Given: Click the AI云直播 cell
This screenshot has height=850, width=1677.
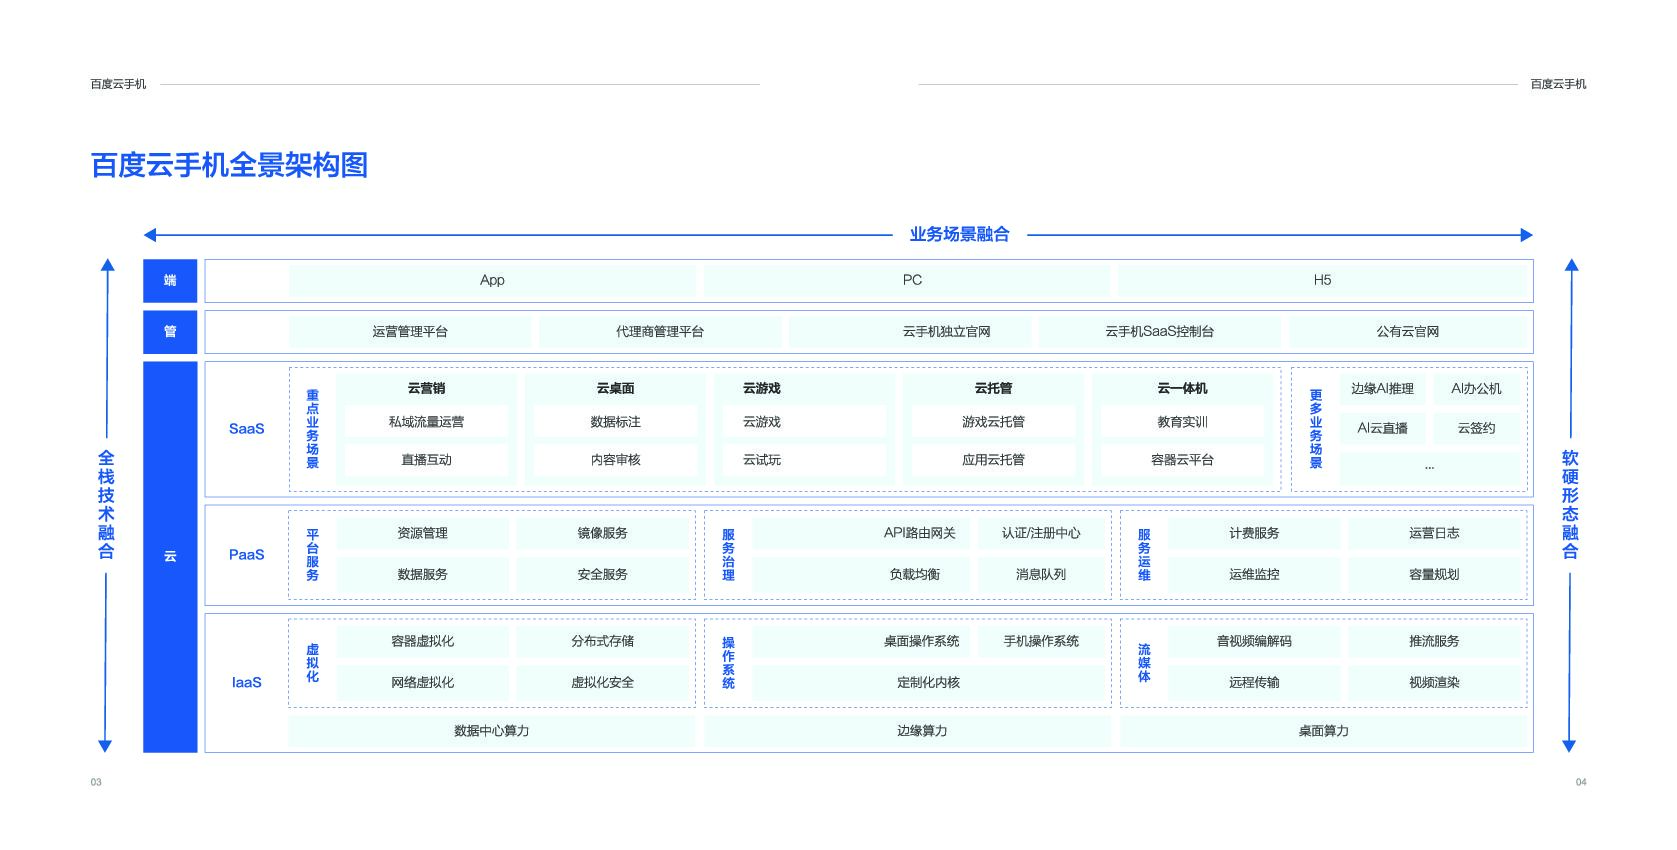Looking at the screenshot, I should 1382,428.
